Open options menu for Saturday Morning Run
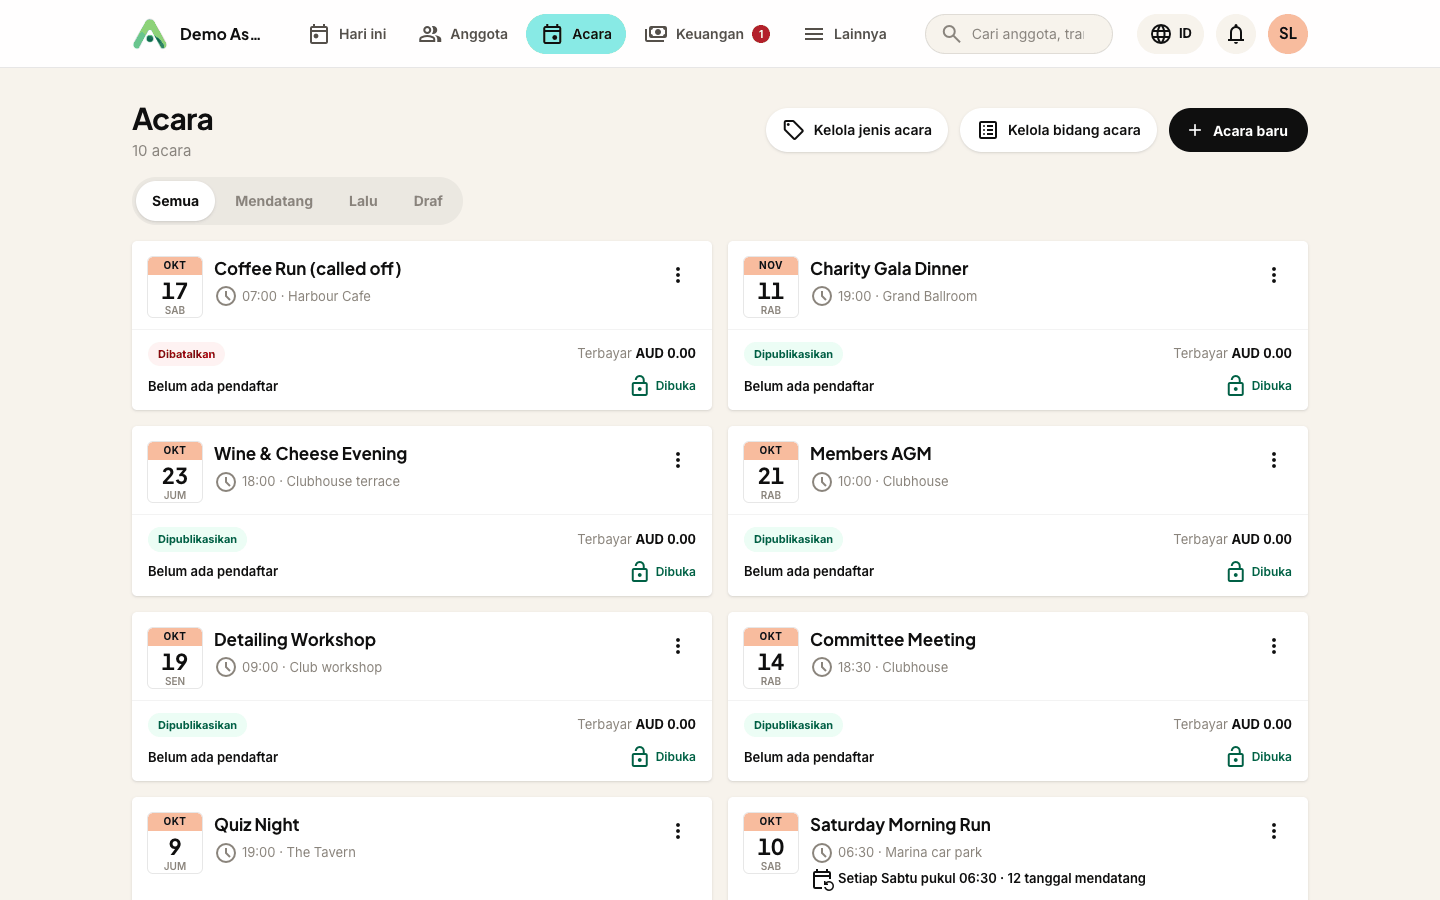 pyautogui.click(x=1274, y=831)
